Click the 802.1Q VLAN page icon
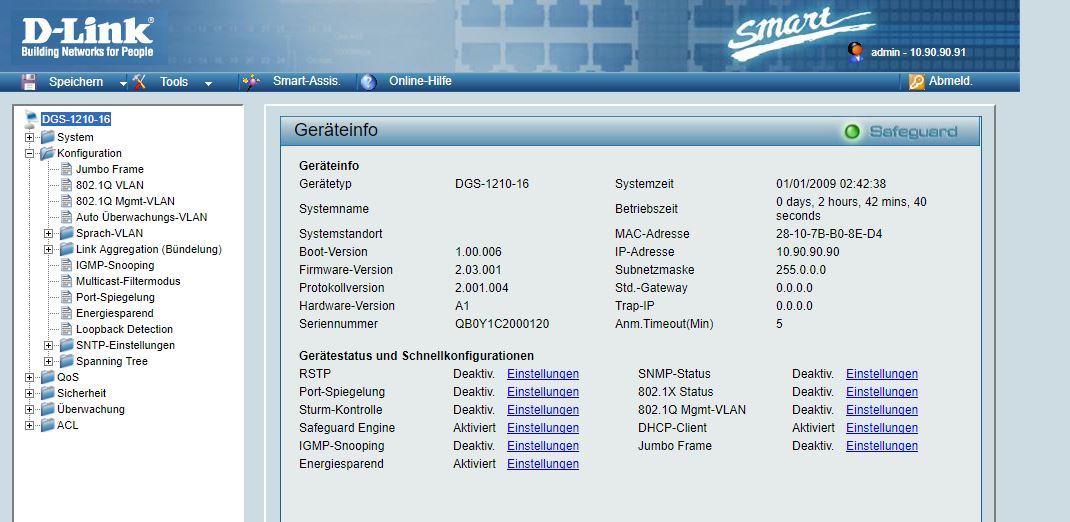 tap(66, 185)
